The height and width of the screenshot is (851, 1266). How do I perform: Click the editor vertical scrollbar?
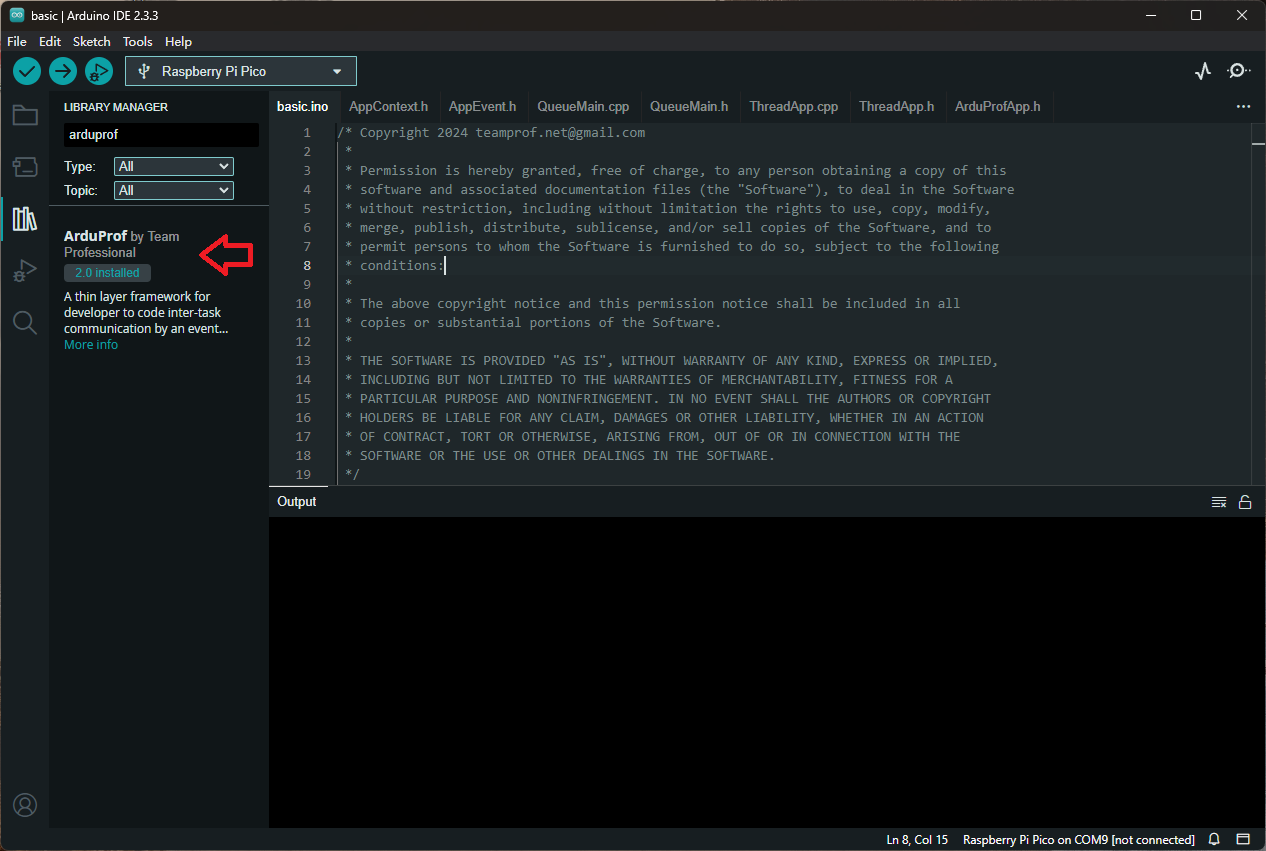(x=1258, y=304)
